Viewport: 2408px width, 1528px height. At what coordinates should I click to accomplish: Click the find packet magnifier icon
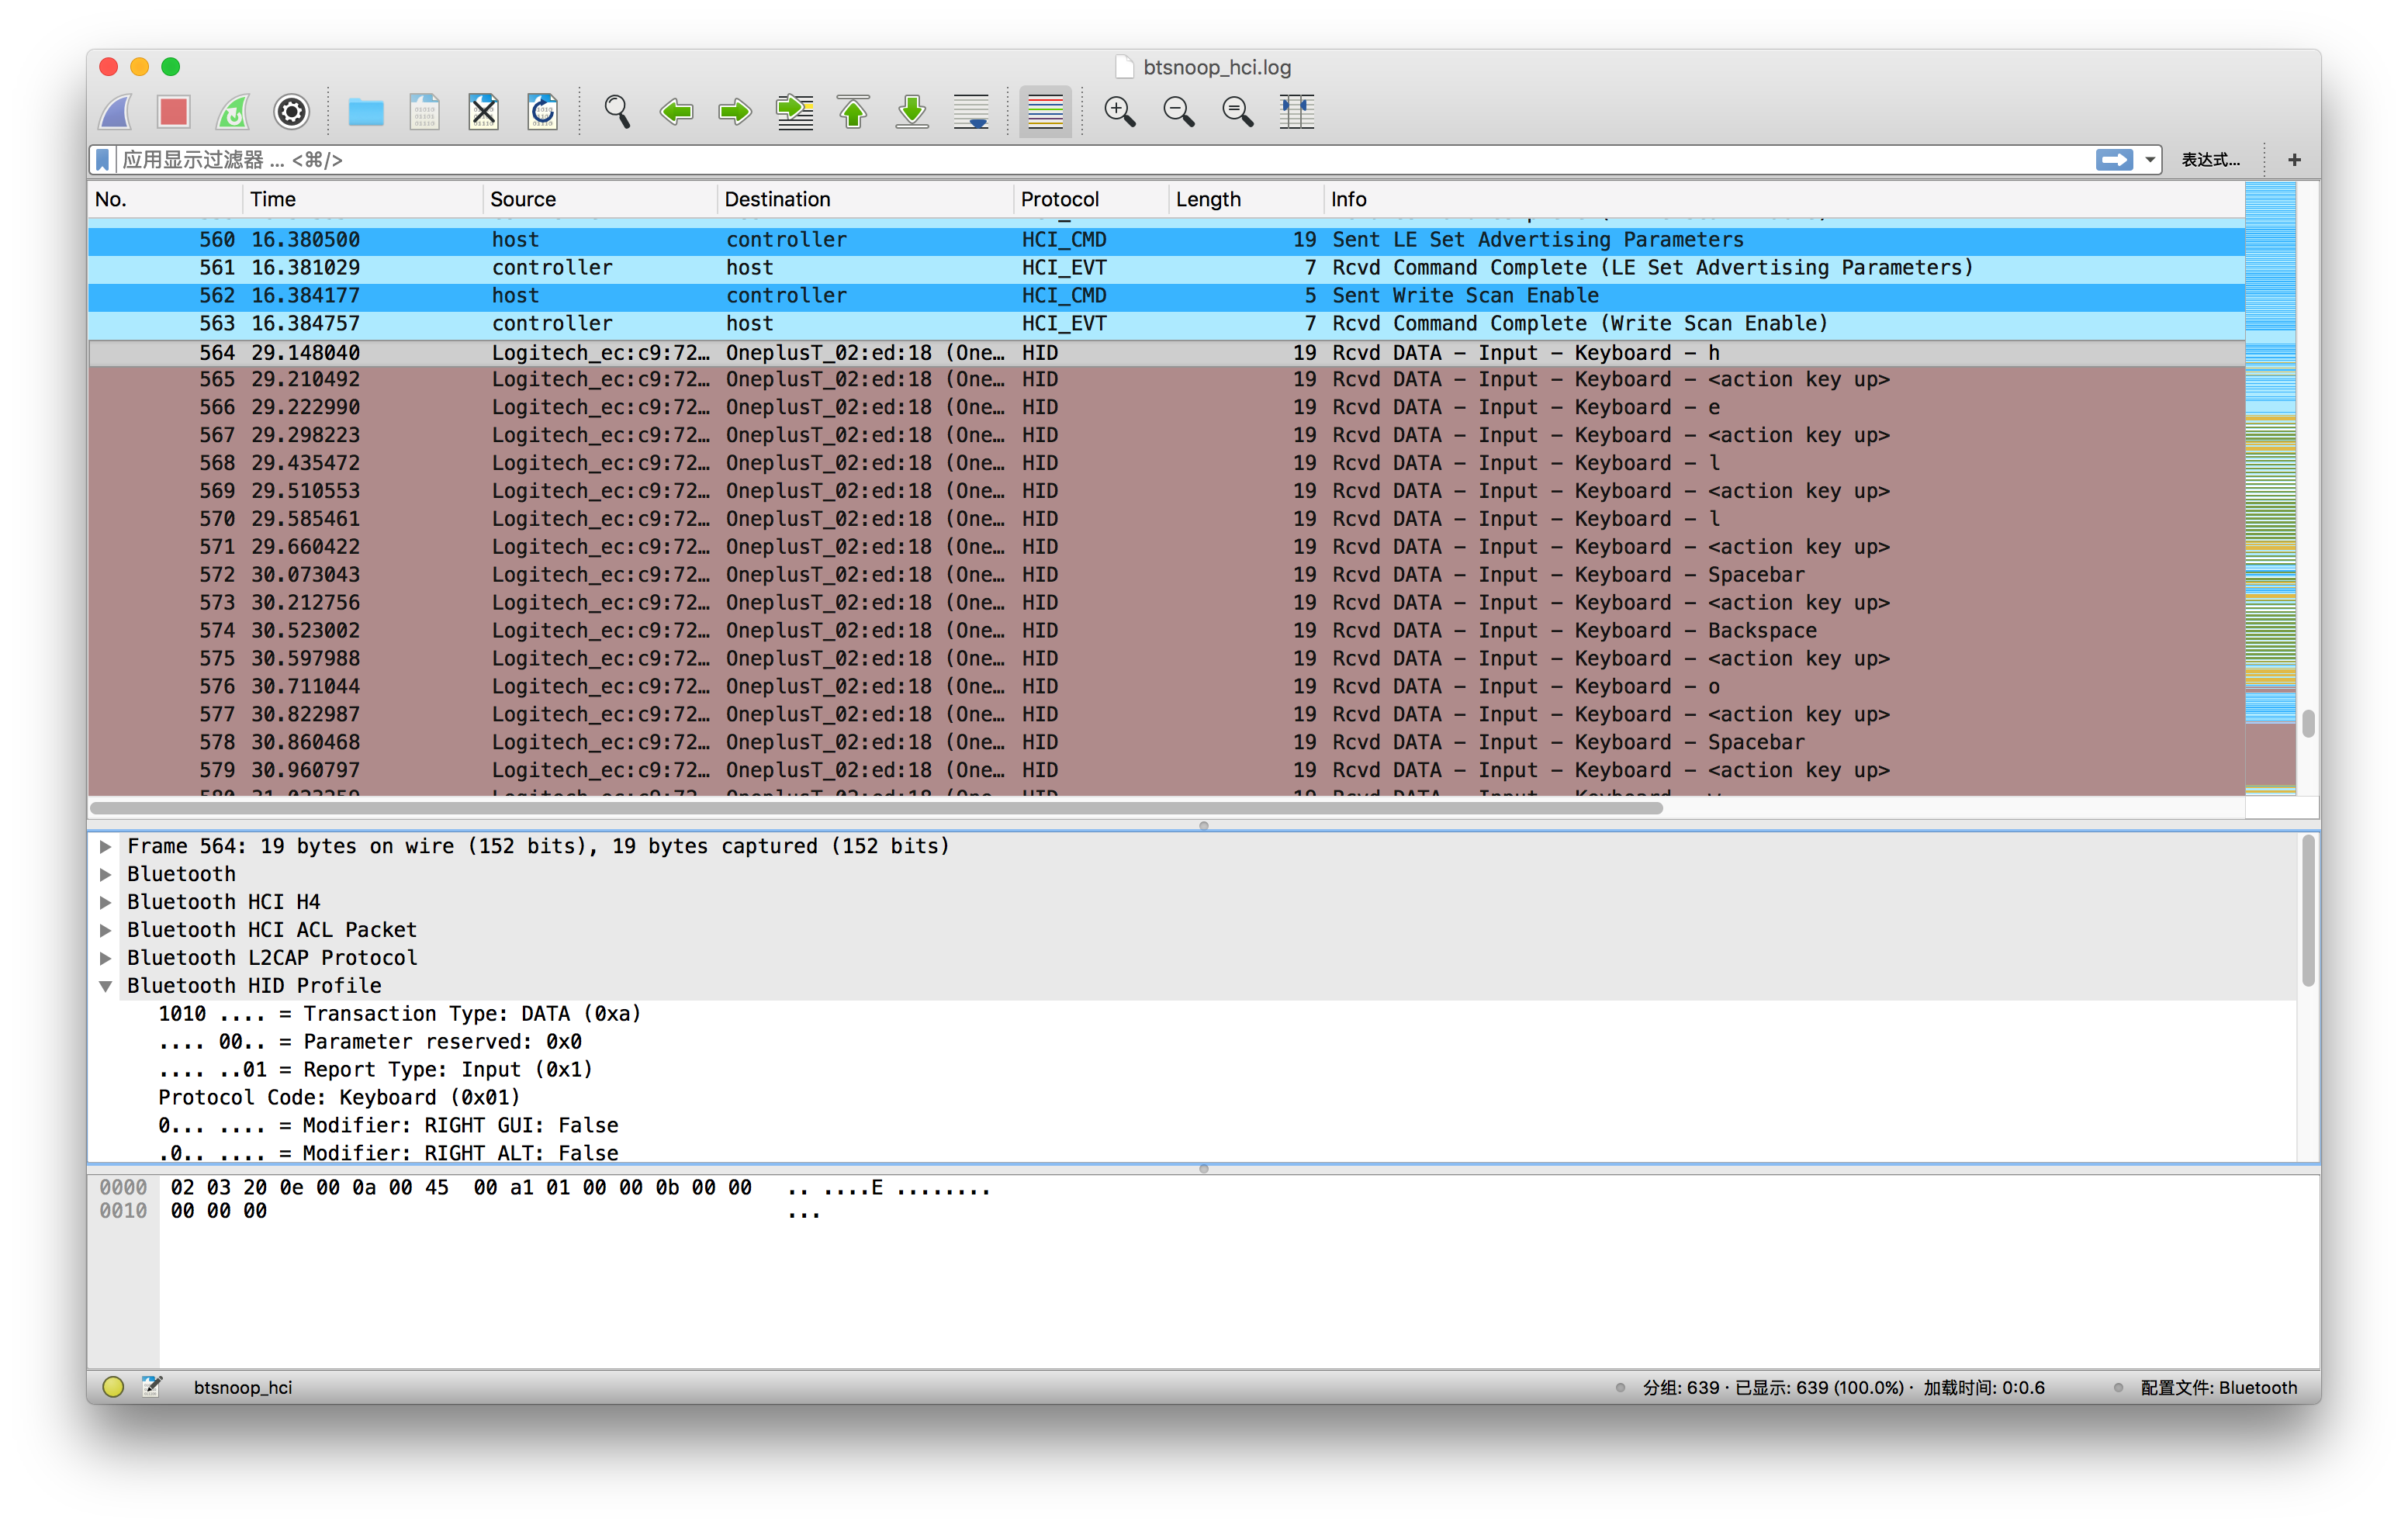pos(617,112)
